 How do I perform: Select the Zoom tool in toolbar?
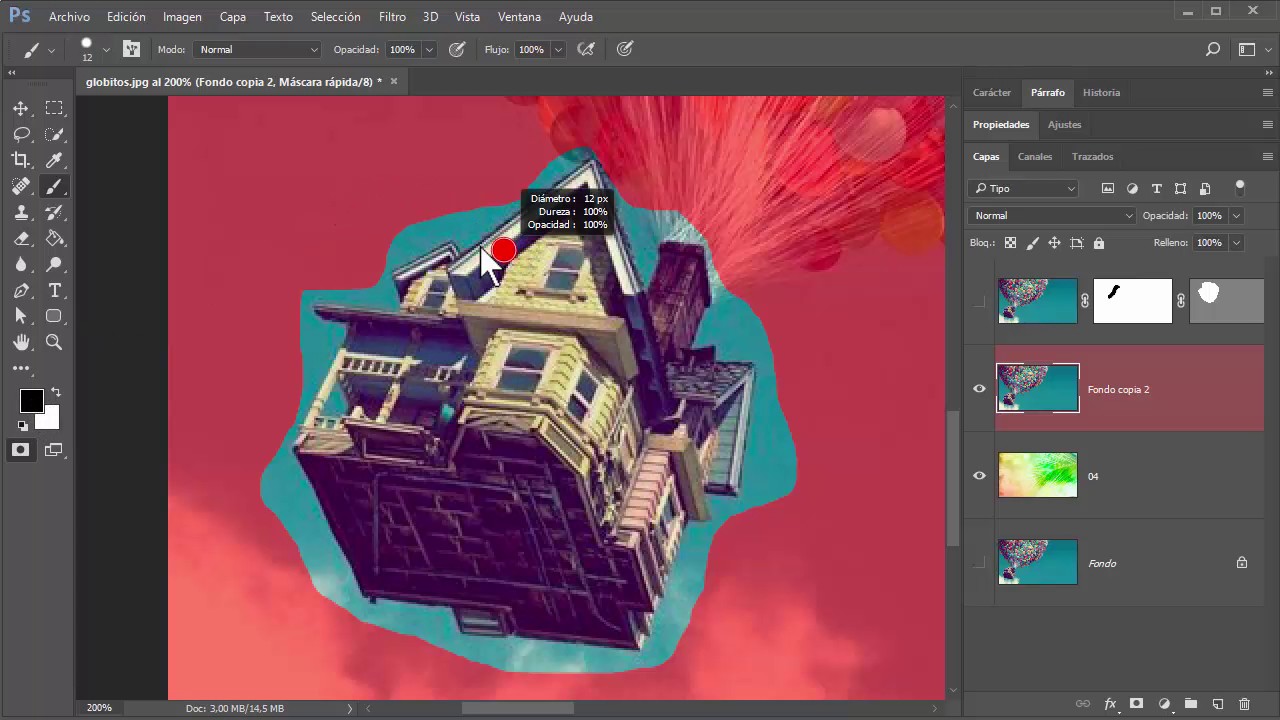pyautogui.click(x=54, y=343)
